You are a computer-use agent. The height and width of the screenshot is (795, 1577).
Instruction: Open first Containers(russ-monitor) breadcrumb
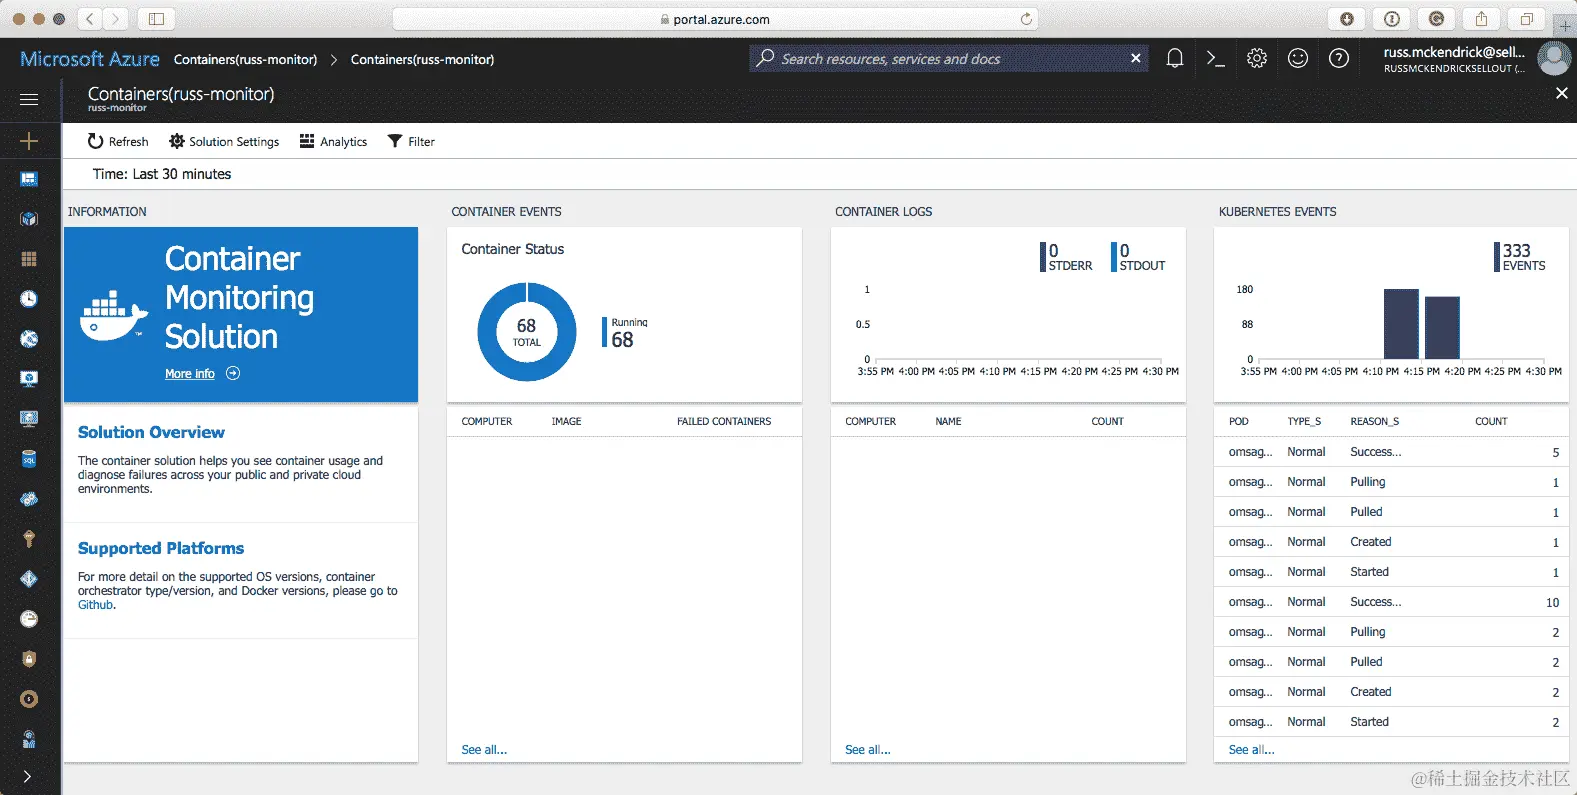pyautogui.click(x=245, y=60)
